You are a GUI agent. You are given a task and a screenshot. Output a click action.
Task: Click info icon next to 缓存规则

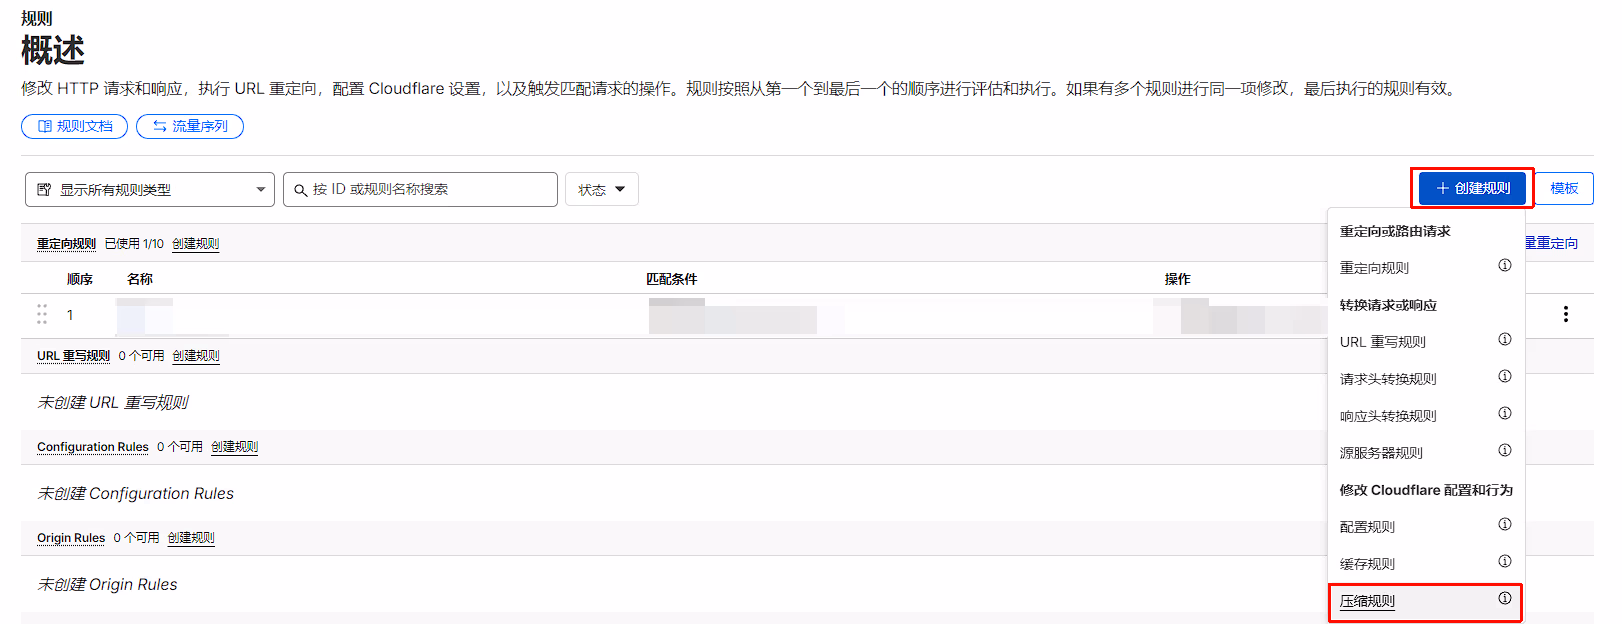1504,561
